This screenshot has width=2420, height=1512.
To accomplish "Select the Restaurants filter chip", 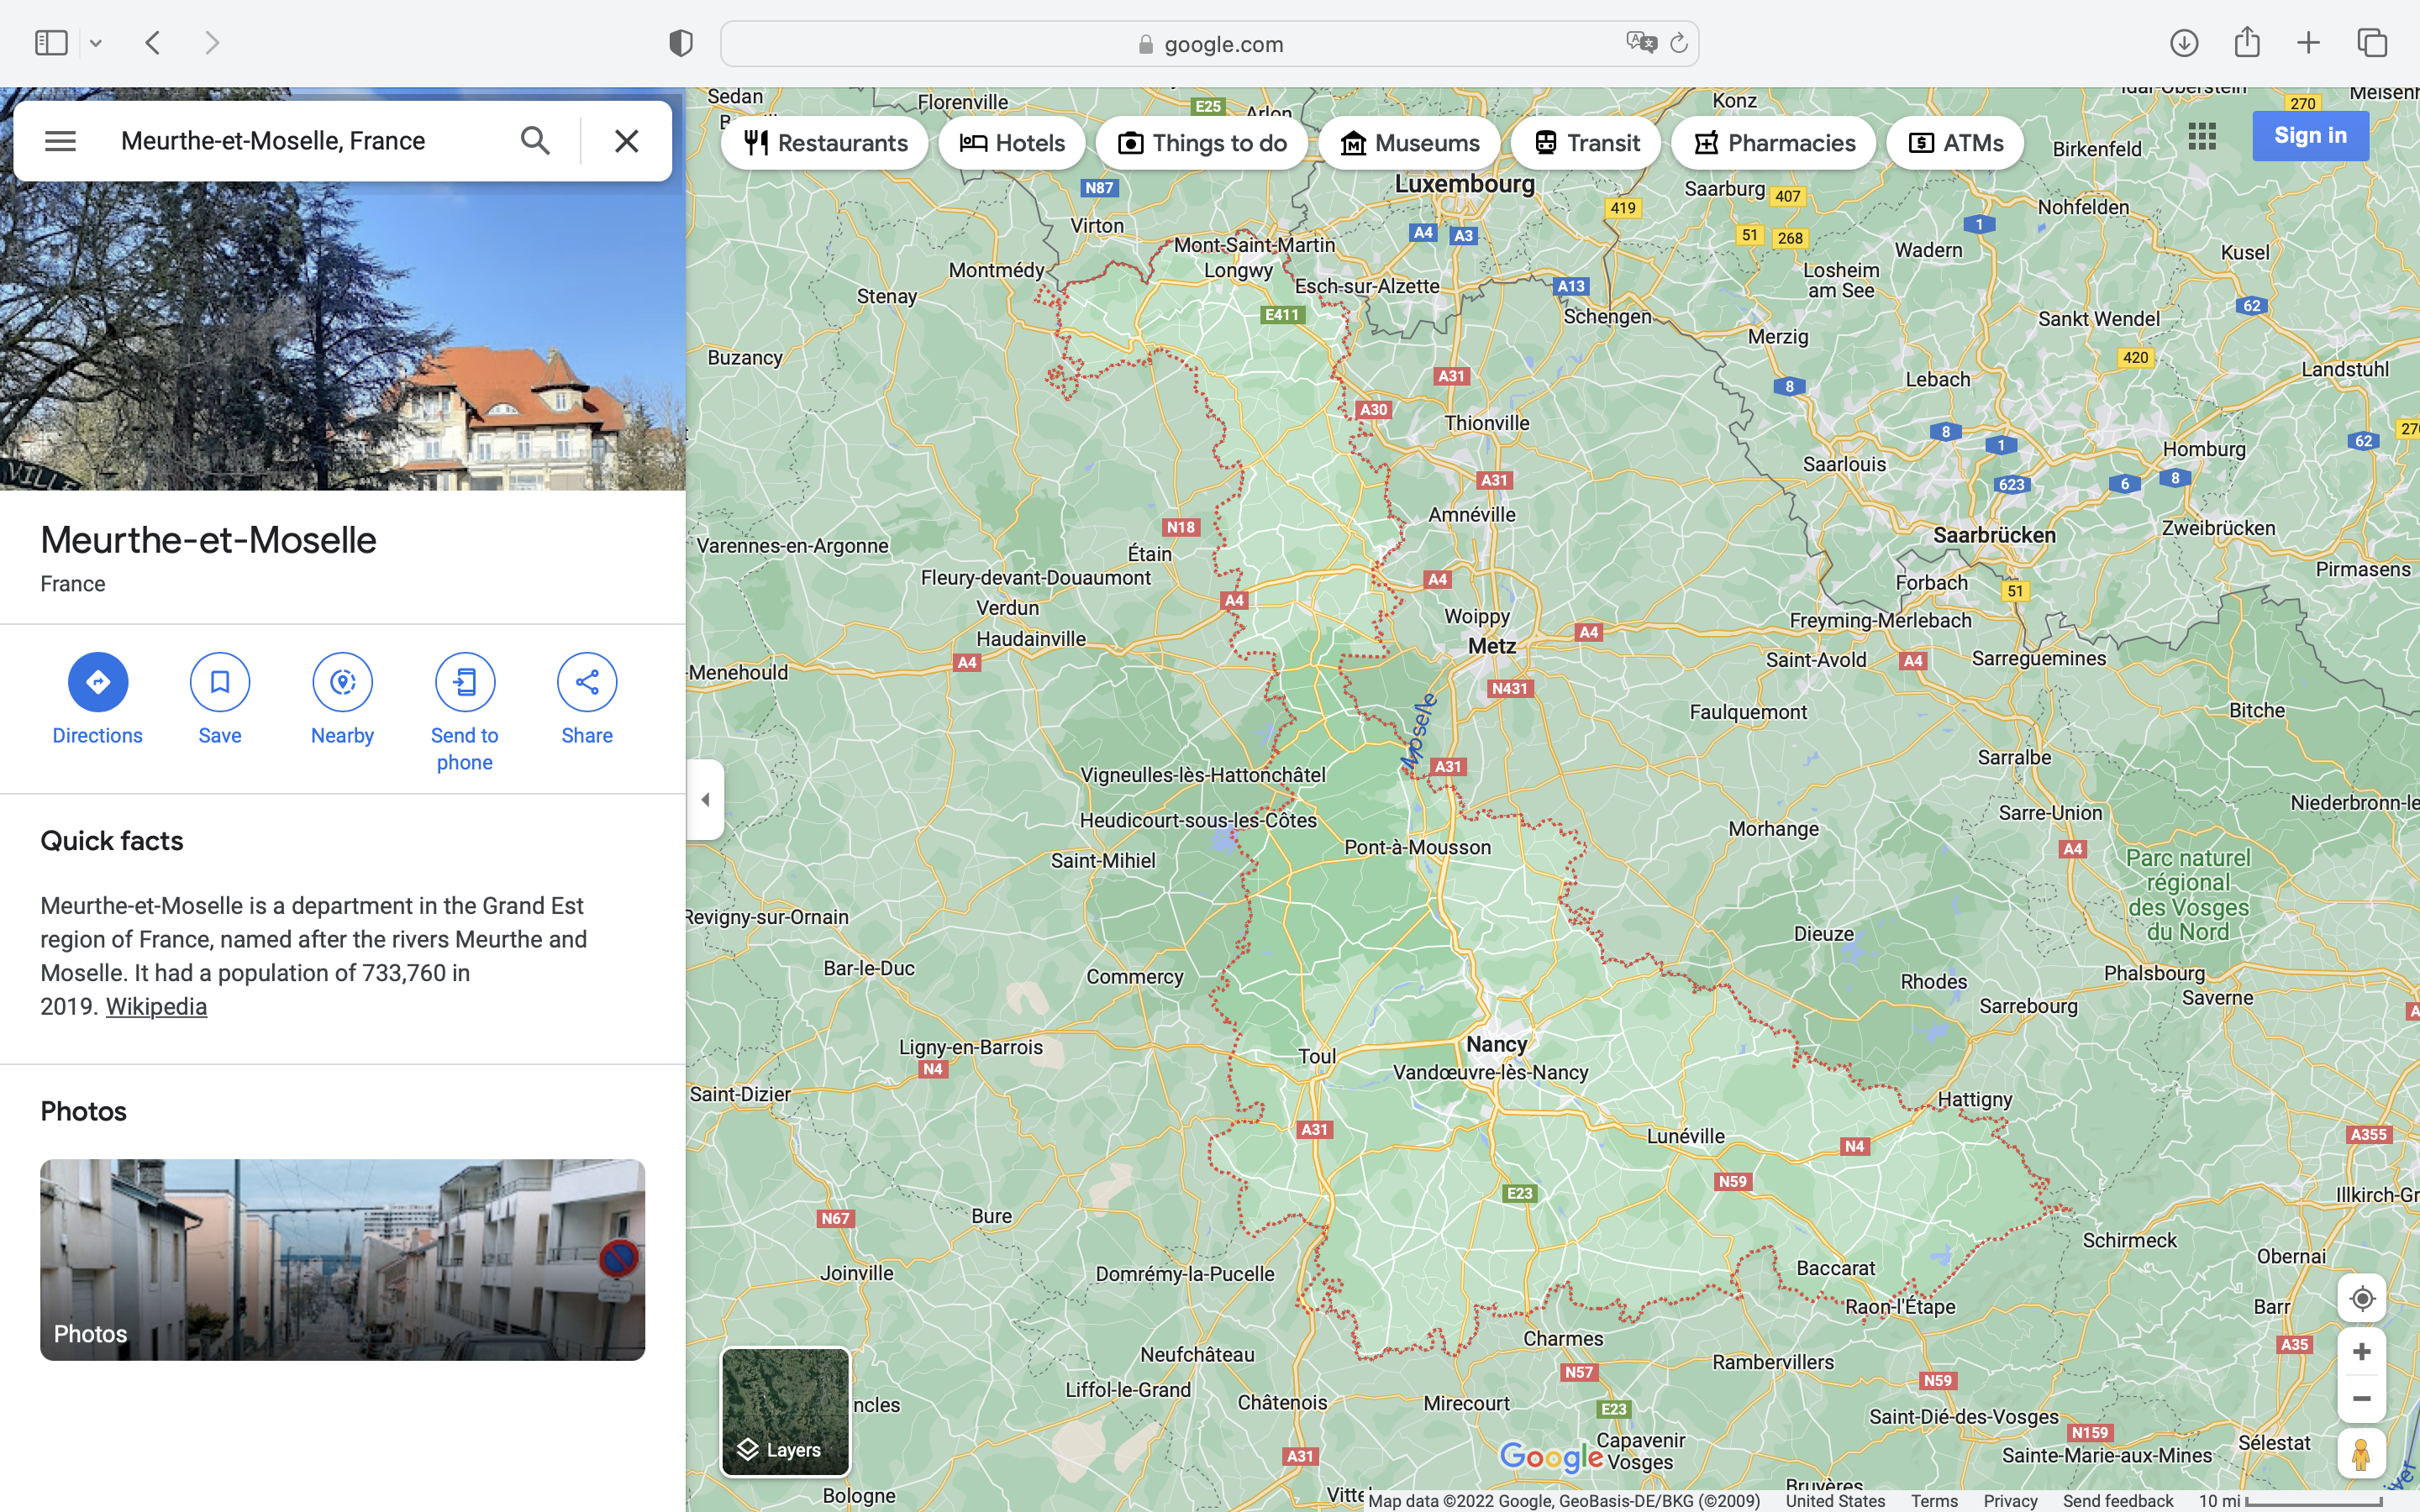I will click(x=825, y=143).
